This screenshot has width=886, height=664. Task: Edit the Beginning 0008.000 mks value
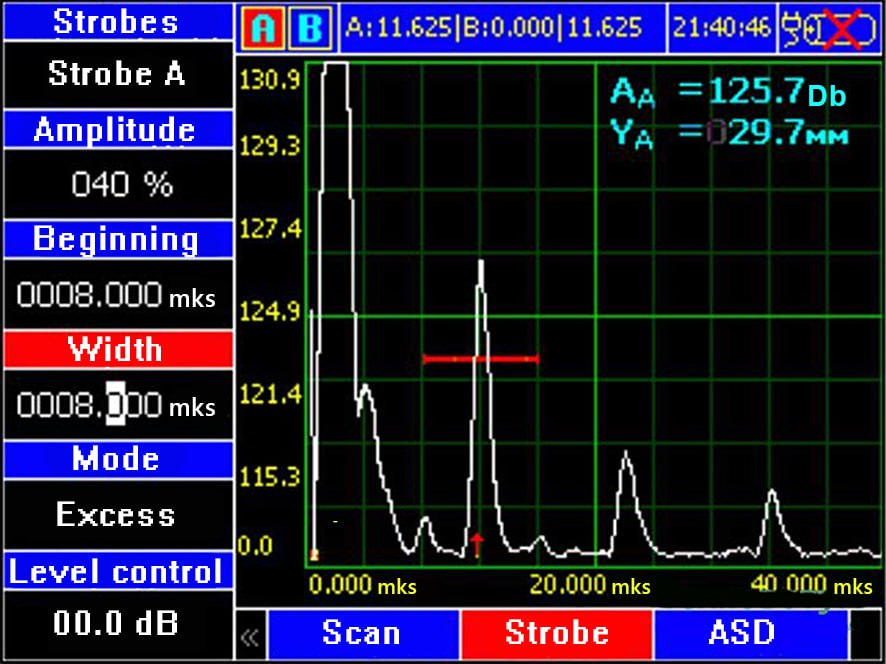[116, 295]
